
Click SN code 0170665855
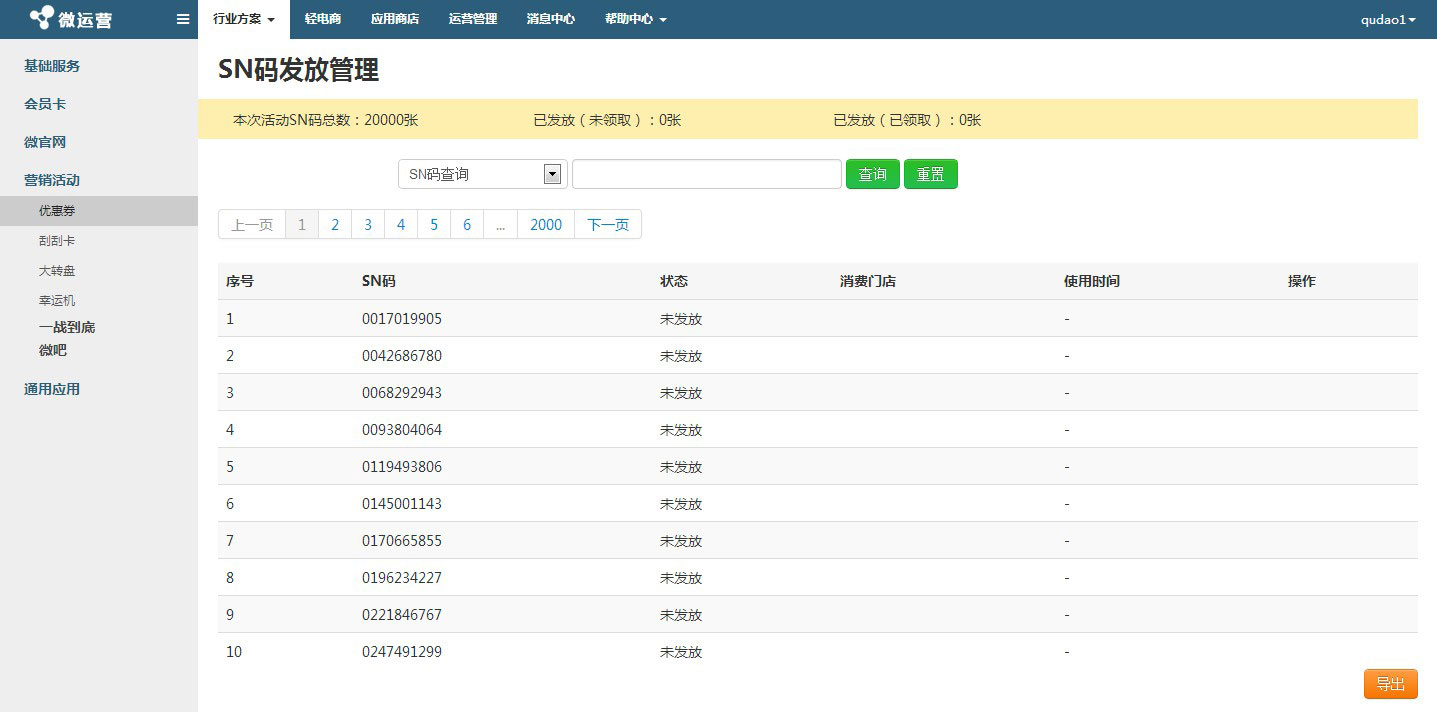tap(402, 541)
